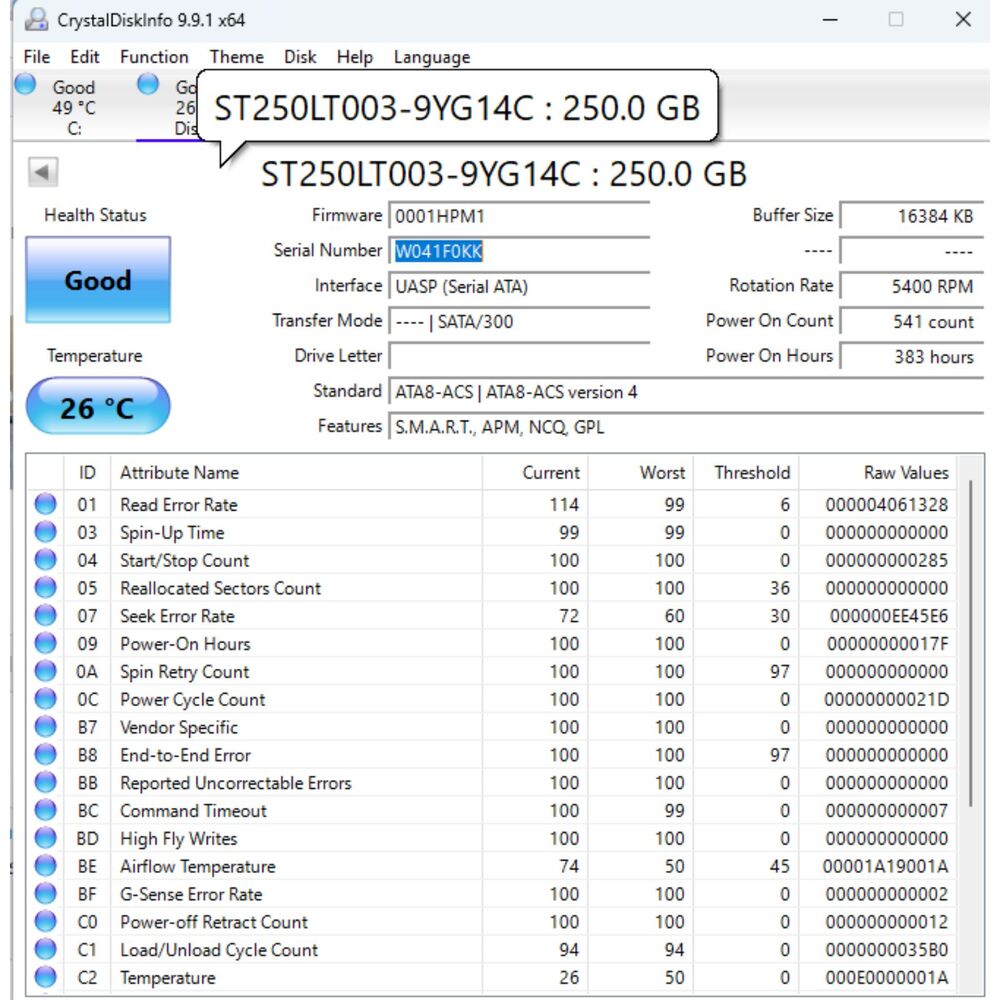Click raw value 00001A19001A
The width and height of the screenshot is (1000, 1000).
(885, 866)
